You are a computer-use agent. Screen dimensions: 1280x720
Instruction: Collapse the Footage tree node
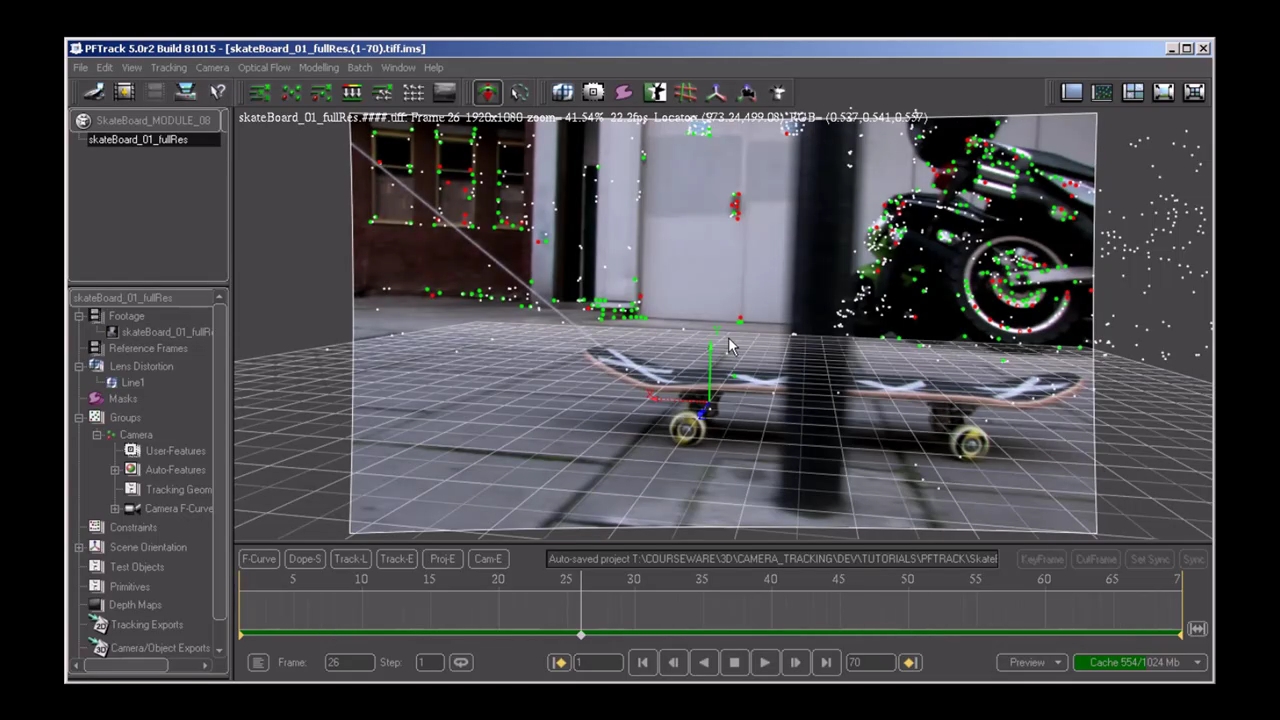click(79, 316)
